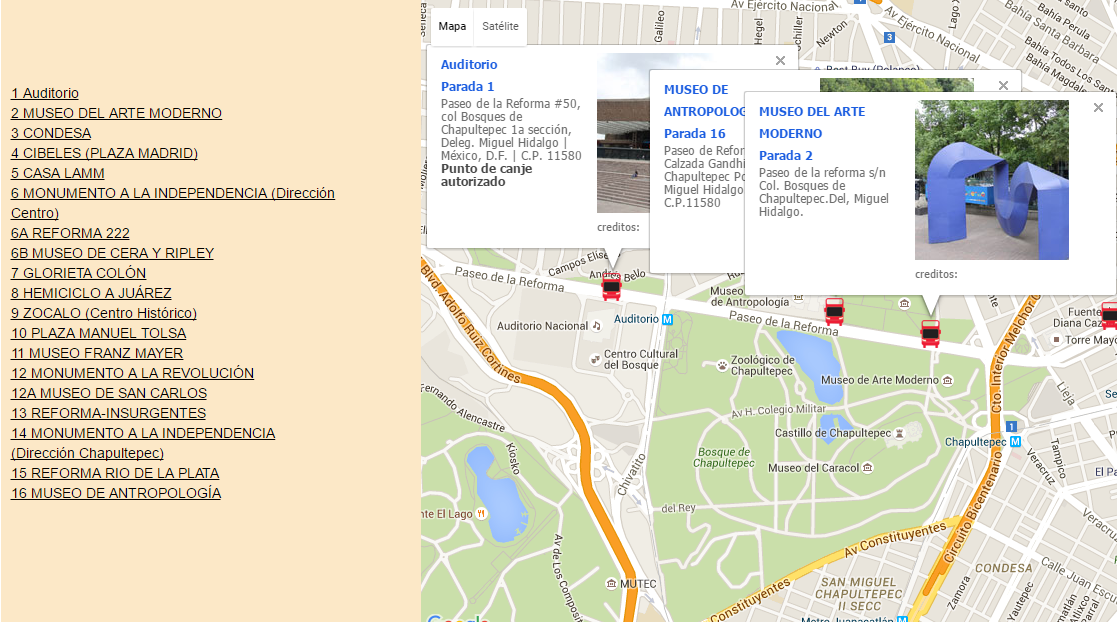Click the Auditorio metro station icon
The width and height of the screenshot is (1117, 622).
coord(667,320)
